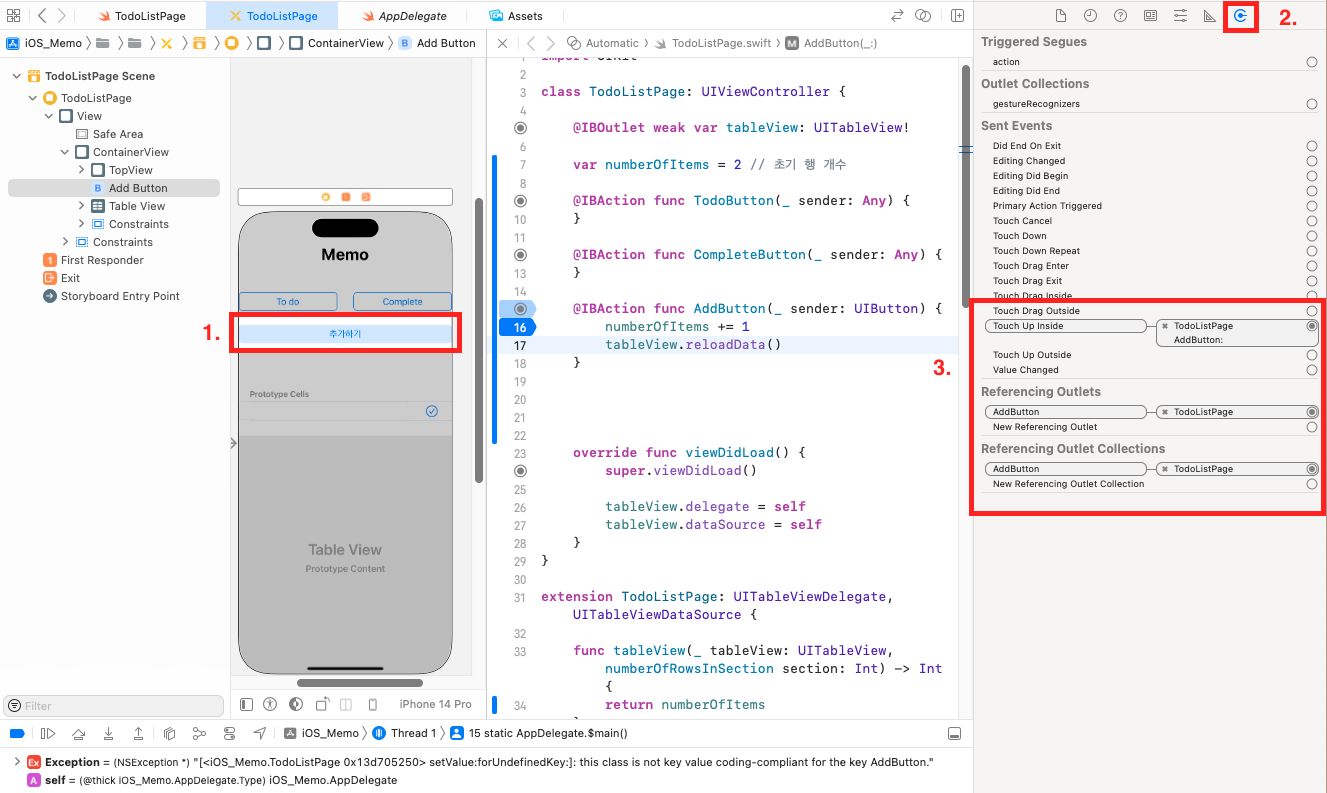Click the To do button on canvas
1327x793 pixels.
288,301
